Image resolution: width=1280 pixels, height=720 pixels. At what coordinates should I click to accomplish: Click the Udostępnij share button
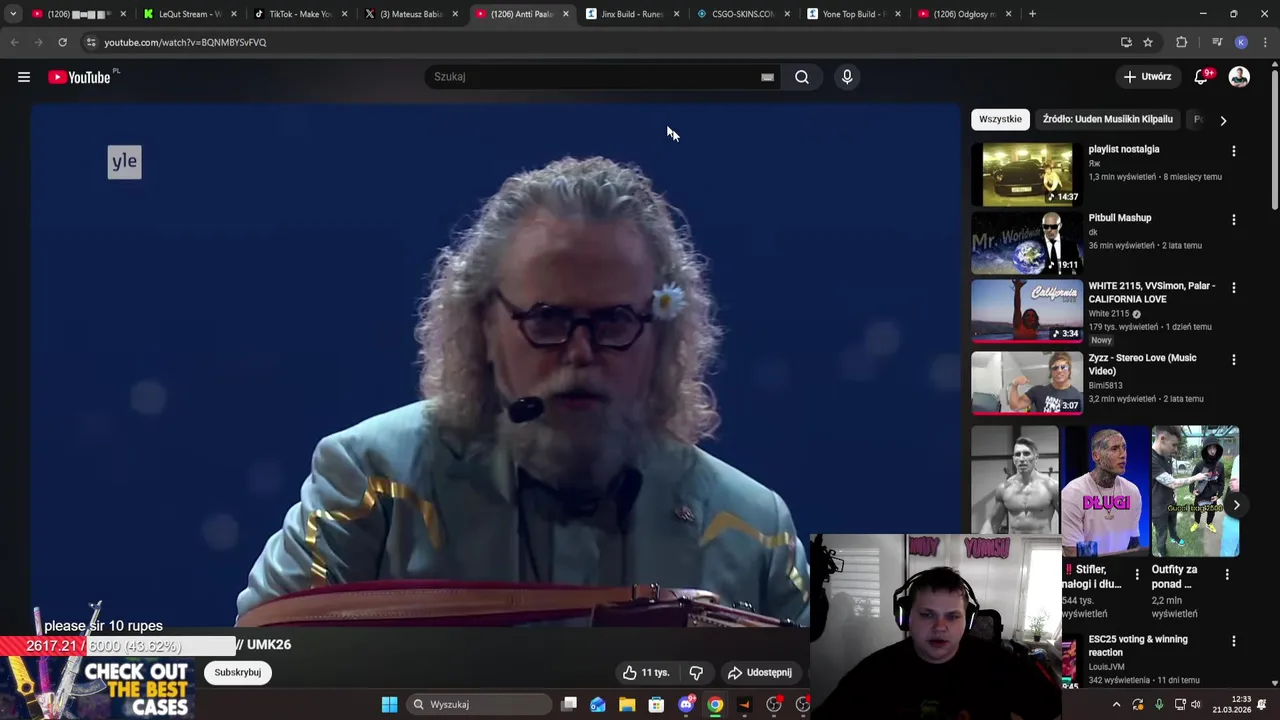(760, 673)
